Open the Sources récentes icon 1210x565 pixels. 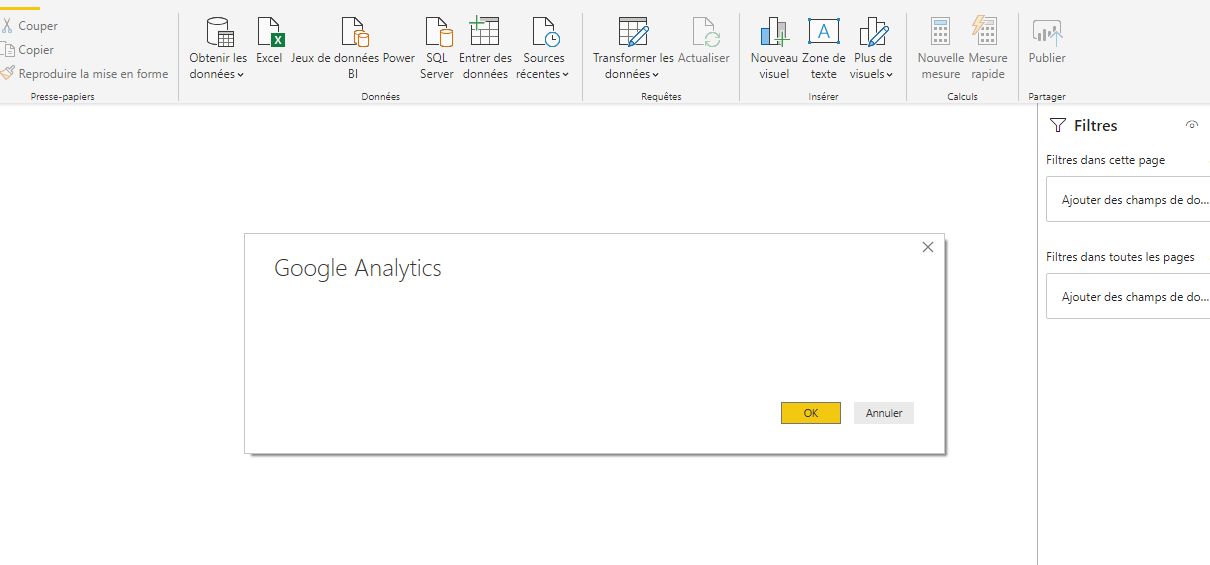click(x=546, y=32)
